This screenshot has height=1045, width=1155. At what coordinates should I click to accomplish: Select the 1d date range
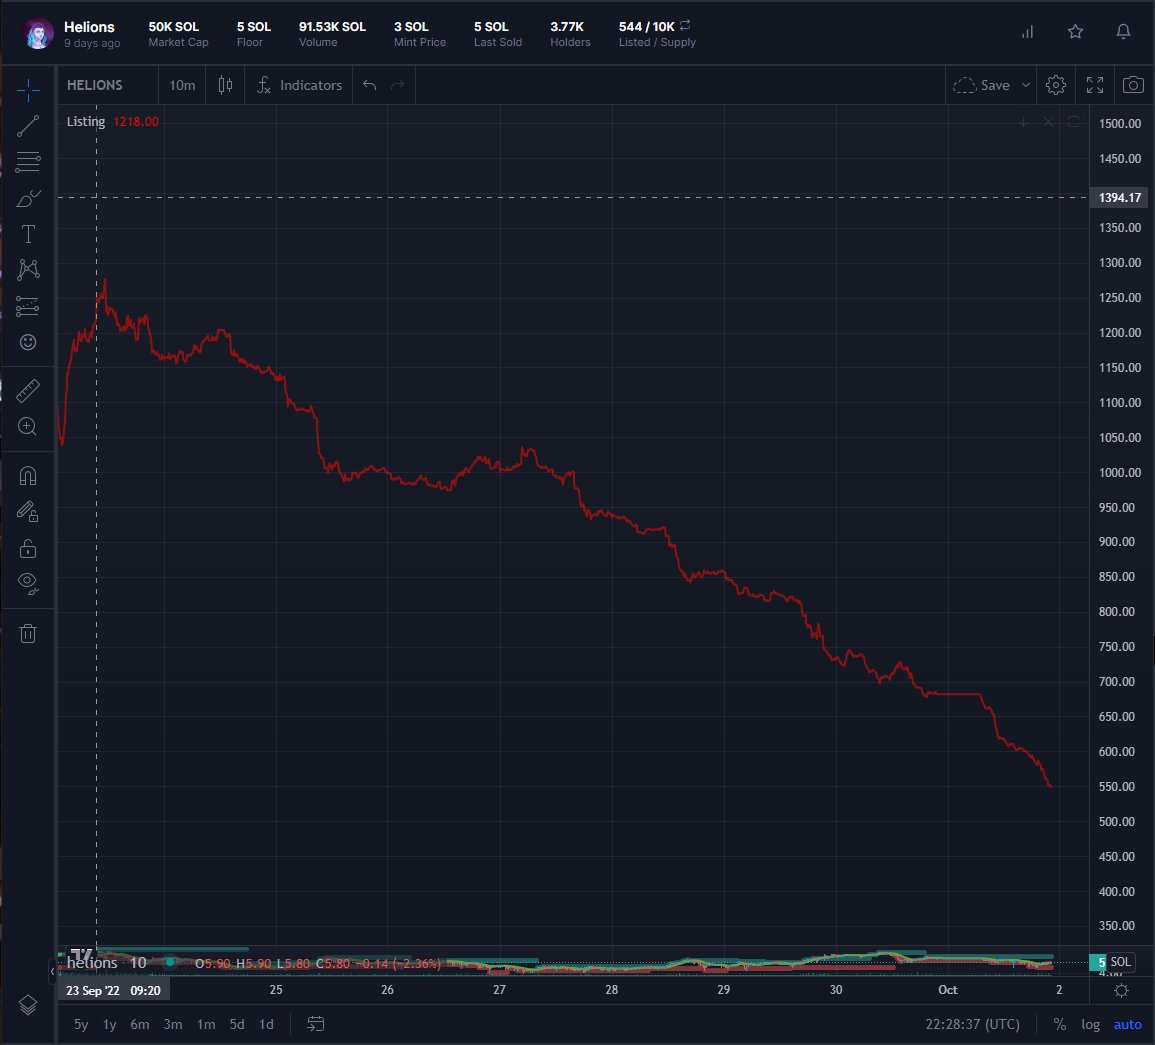[266, 1024]
